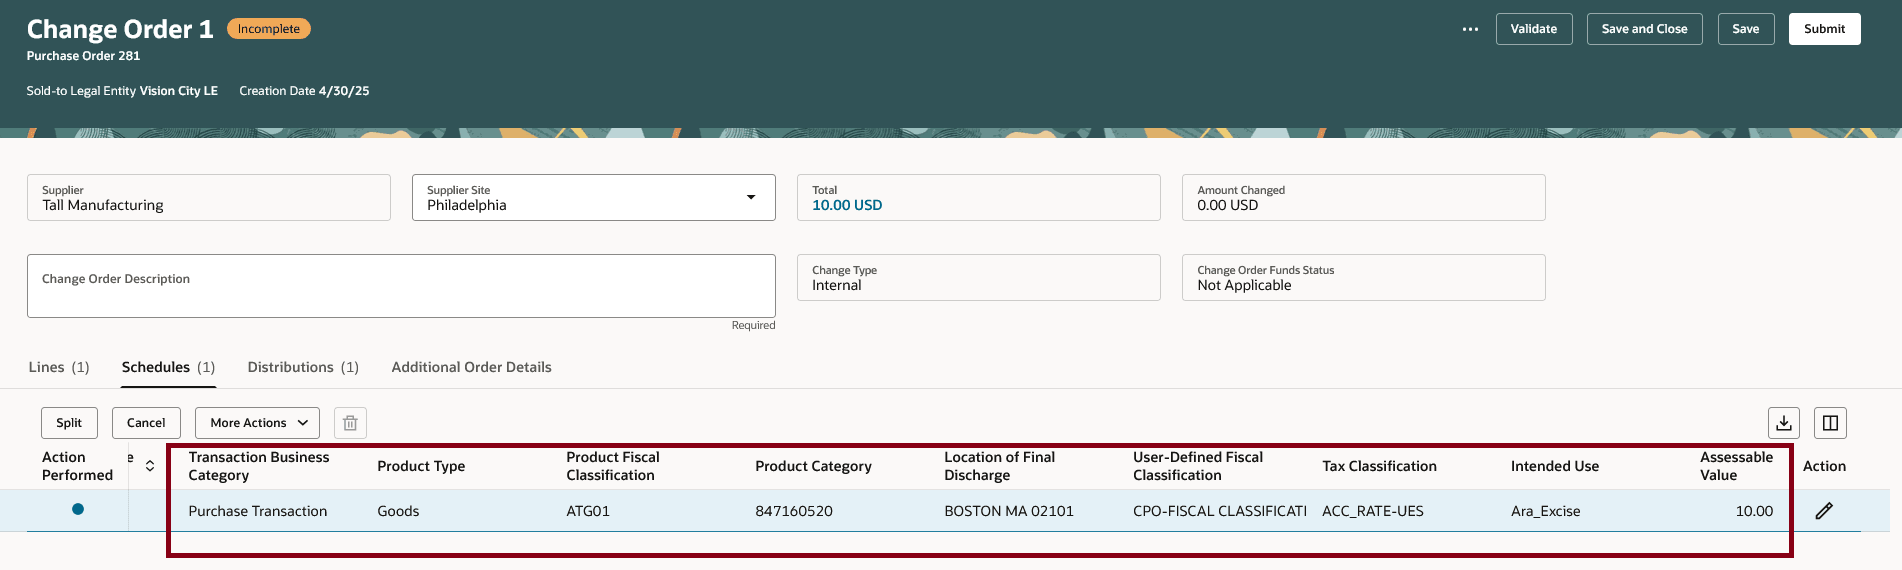Open the column layout manager icon
Image resolution: width=1902 pixels, height=570 pixels.
point(1830,423)
